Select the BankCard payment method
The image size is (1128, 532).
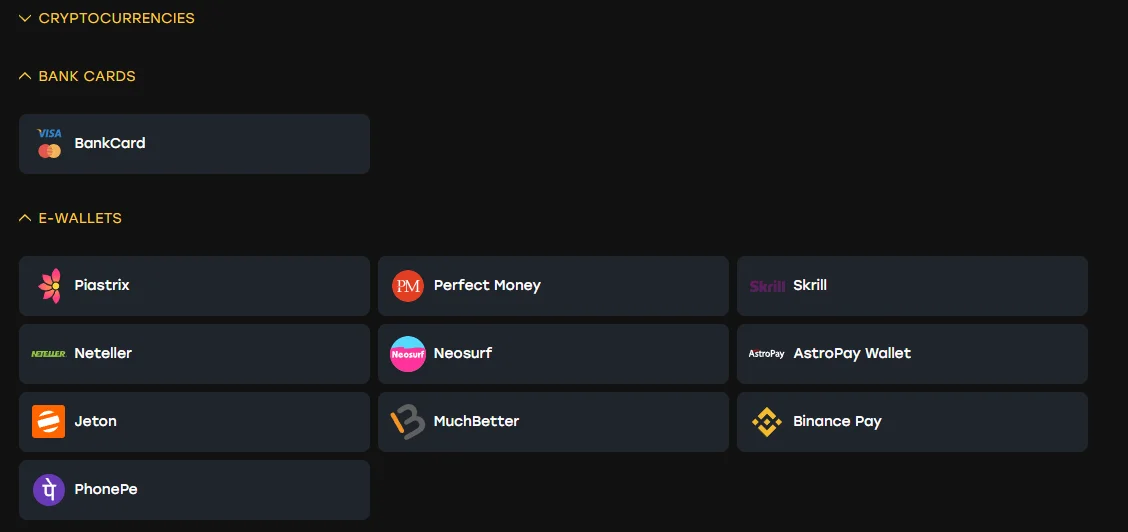[194, 144]
